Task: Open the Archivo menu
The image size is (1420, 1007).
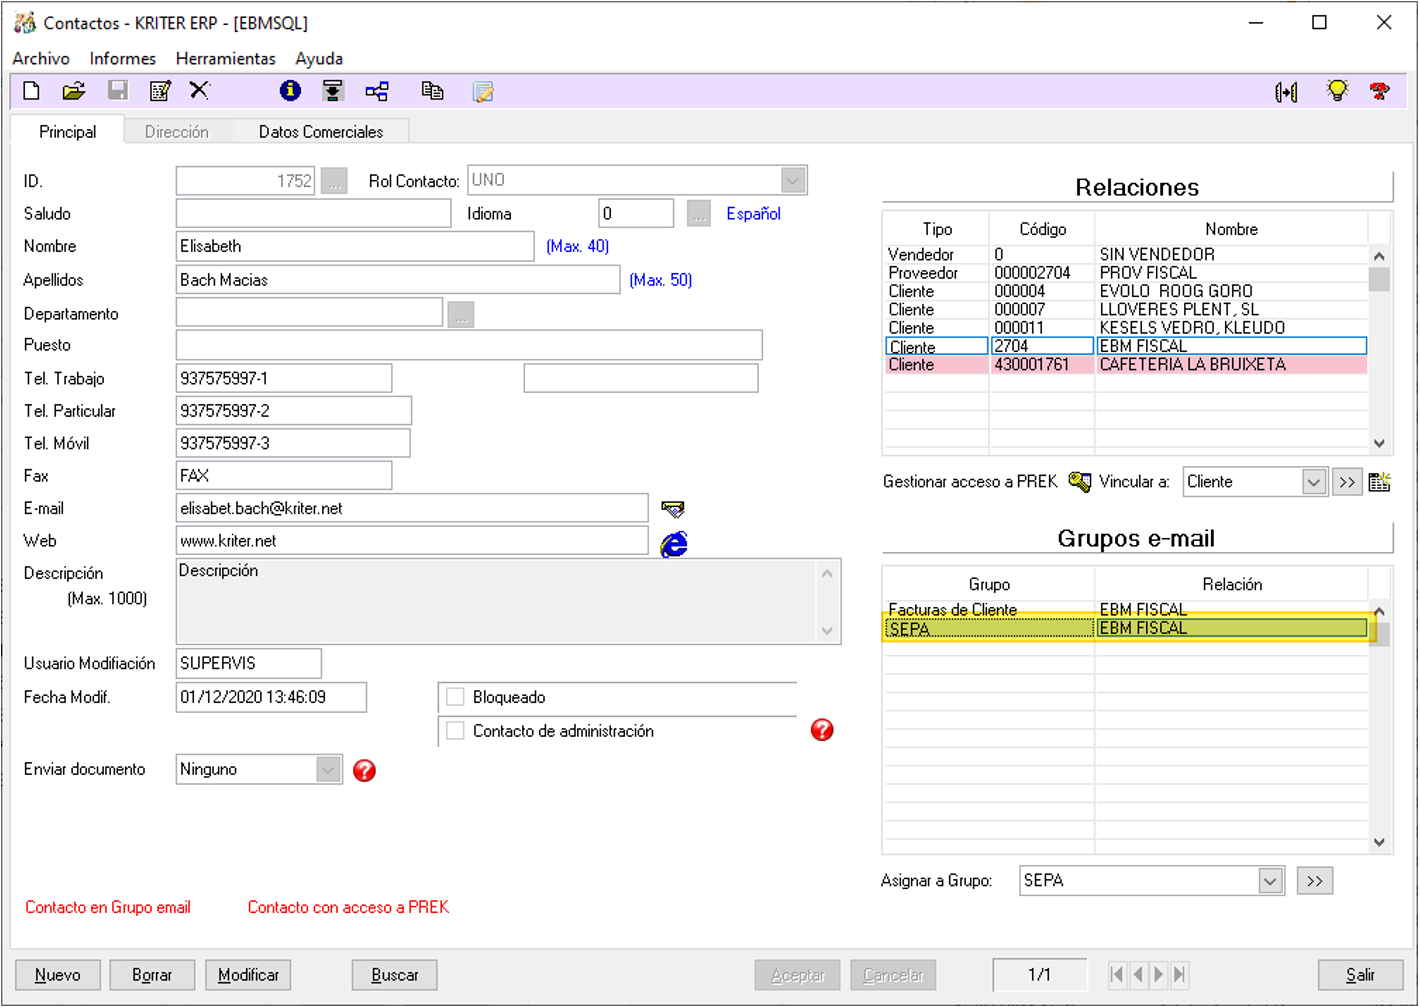Action: pyautogui.click(x=41, y=59)
